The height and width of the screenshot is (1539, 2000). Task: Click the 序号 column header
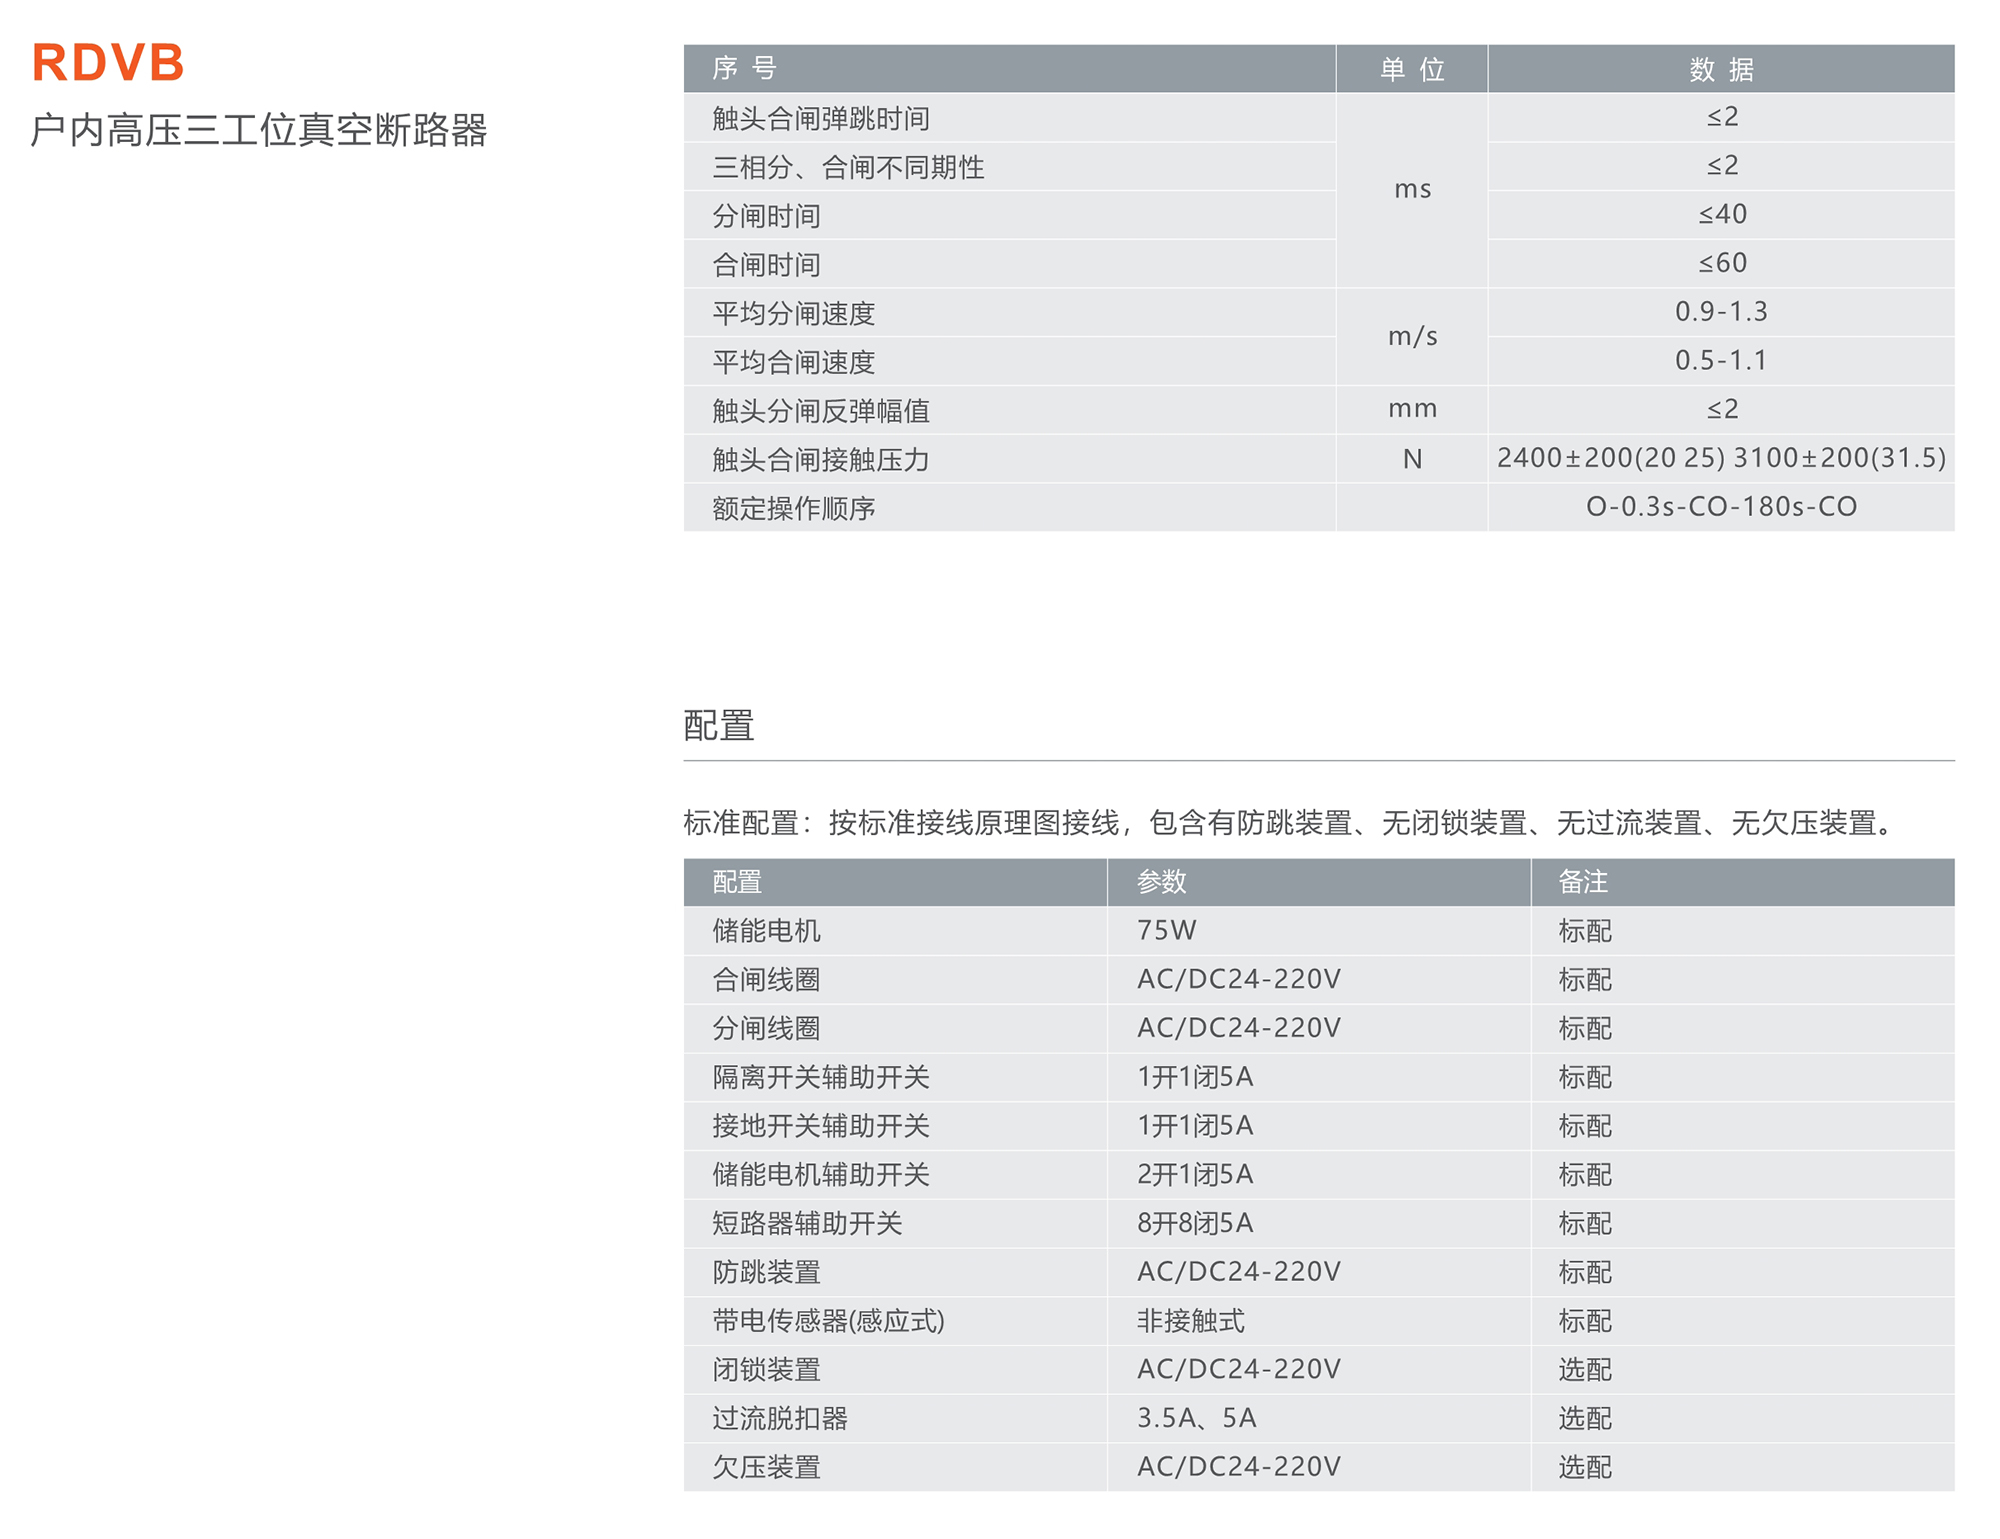tap(744, 68)
